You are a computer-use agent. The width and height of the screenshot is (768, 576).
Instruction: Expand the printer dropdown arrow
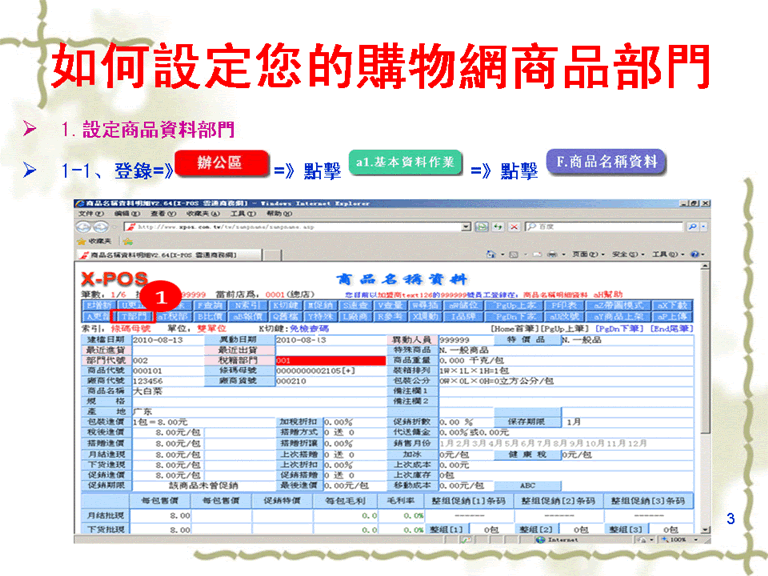click(564, 255)
